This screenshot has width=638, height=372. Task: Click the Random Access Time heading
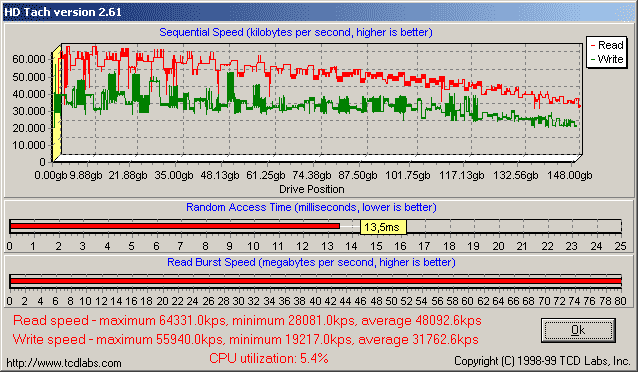[311, 207]
